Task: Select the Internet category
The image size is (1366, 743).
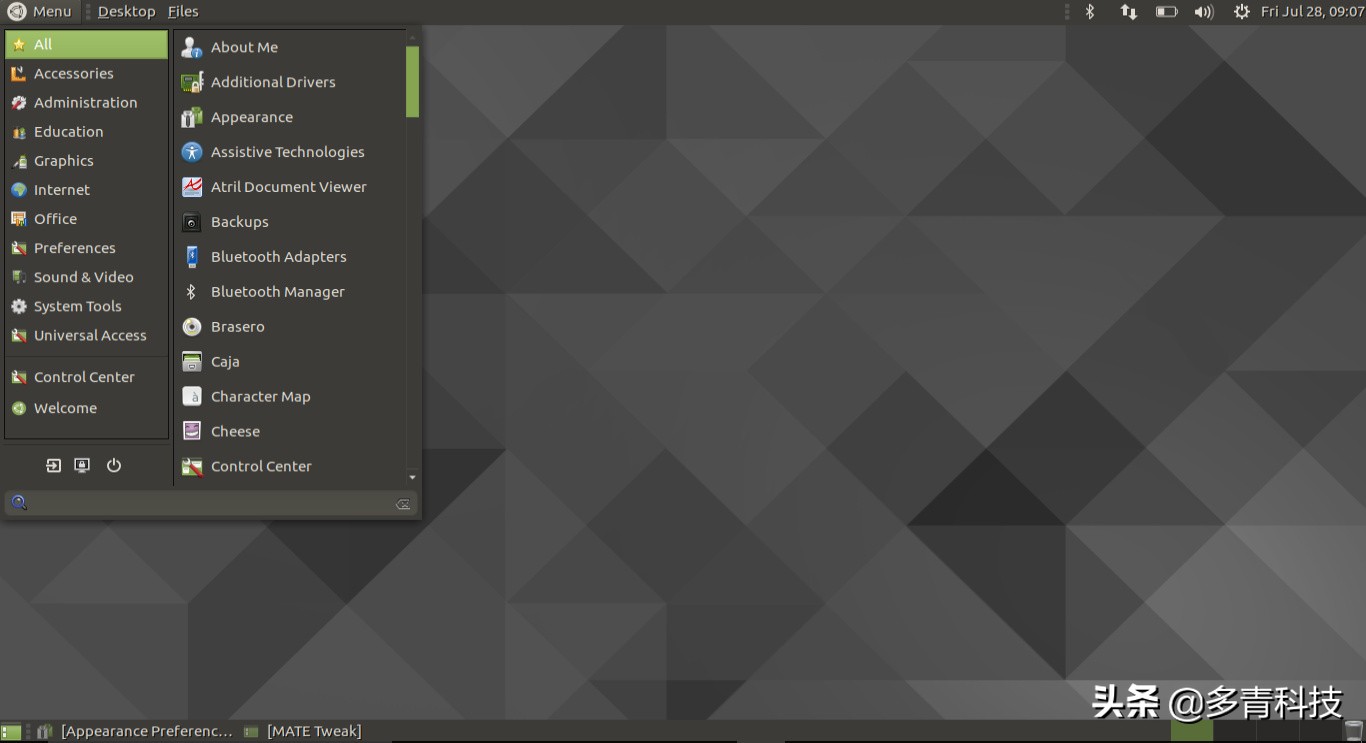Action: pos(87,189)
